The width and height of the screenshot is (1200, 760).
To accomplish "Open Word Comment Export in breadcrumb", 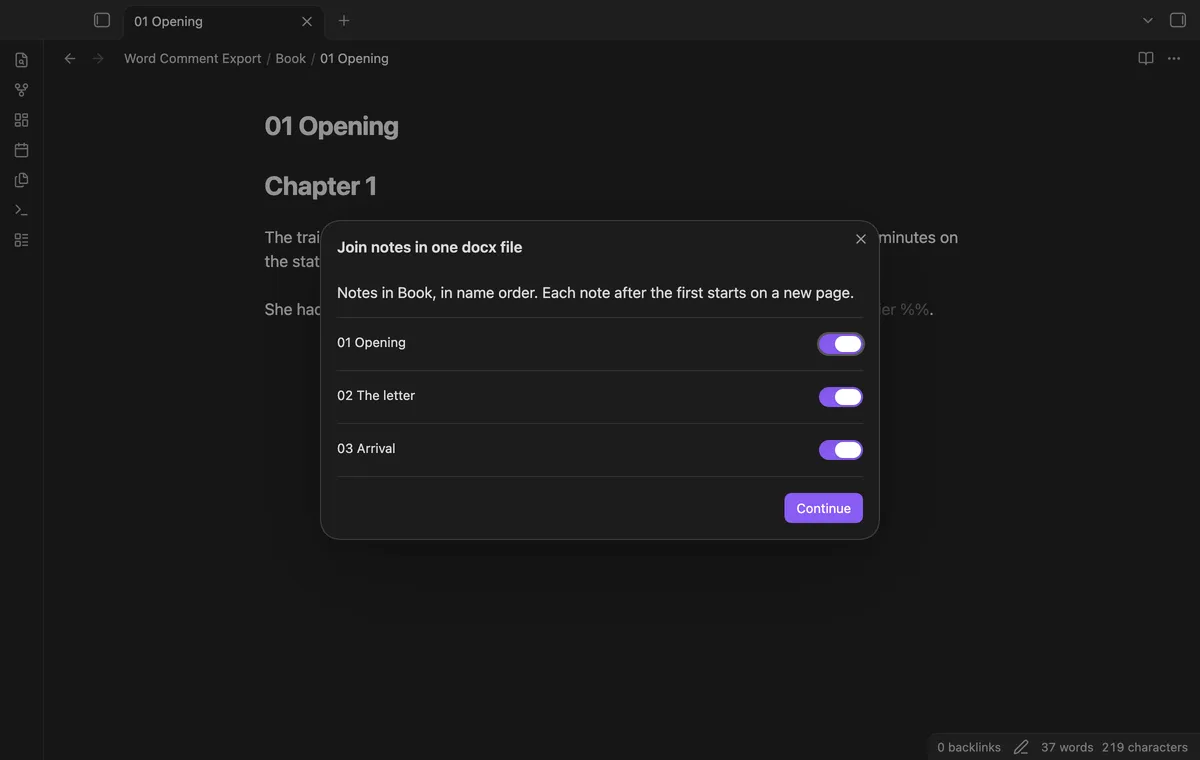I will pos(193,59).
